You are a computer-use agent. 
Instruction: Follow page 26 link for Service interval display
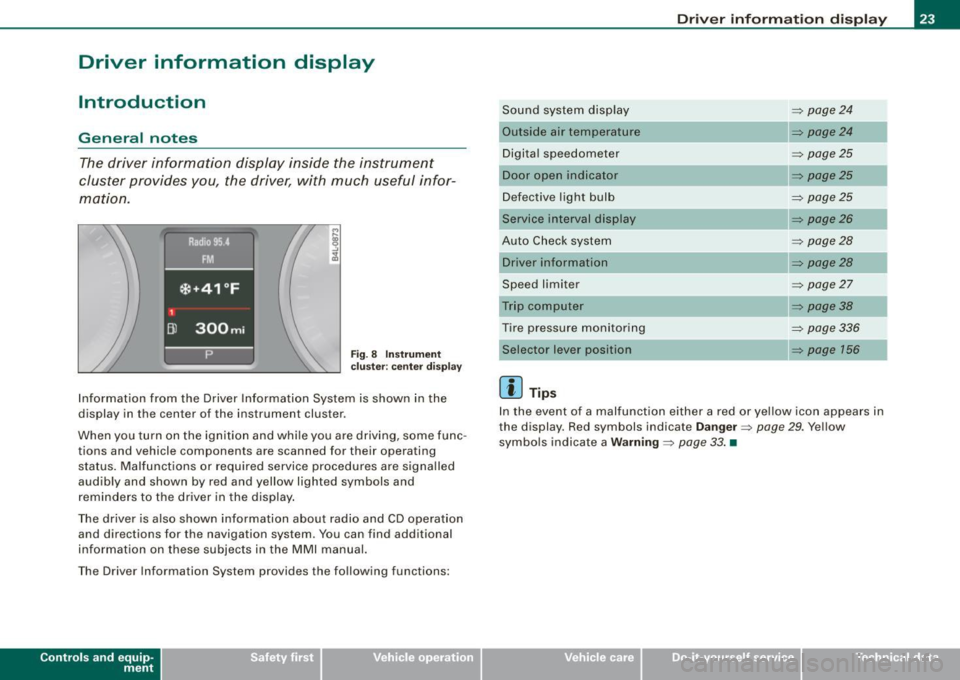822,219
